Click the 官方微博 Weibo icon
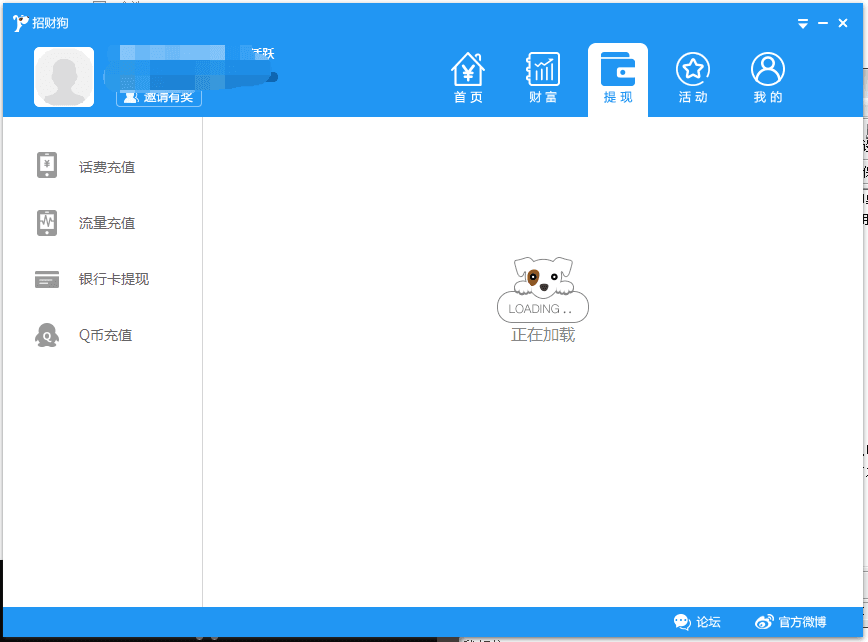This screenshot has height=642, width=868. pyautogui.click(x=765, y=621)
